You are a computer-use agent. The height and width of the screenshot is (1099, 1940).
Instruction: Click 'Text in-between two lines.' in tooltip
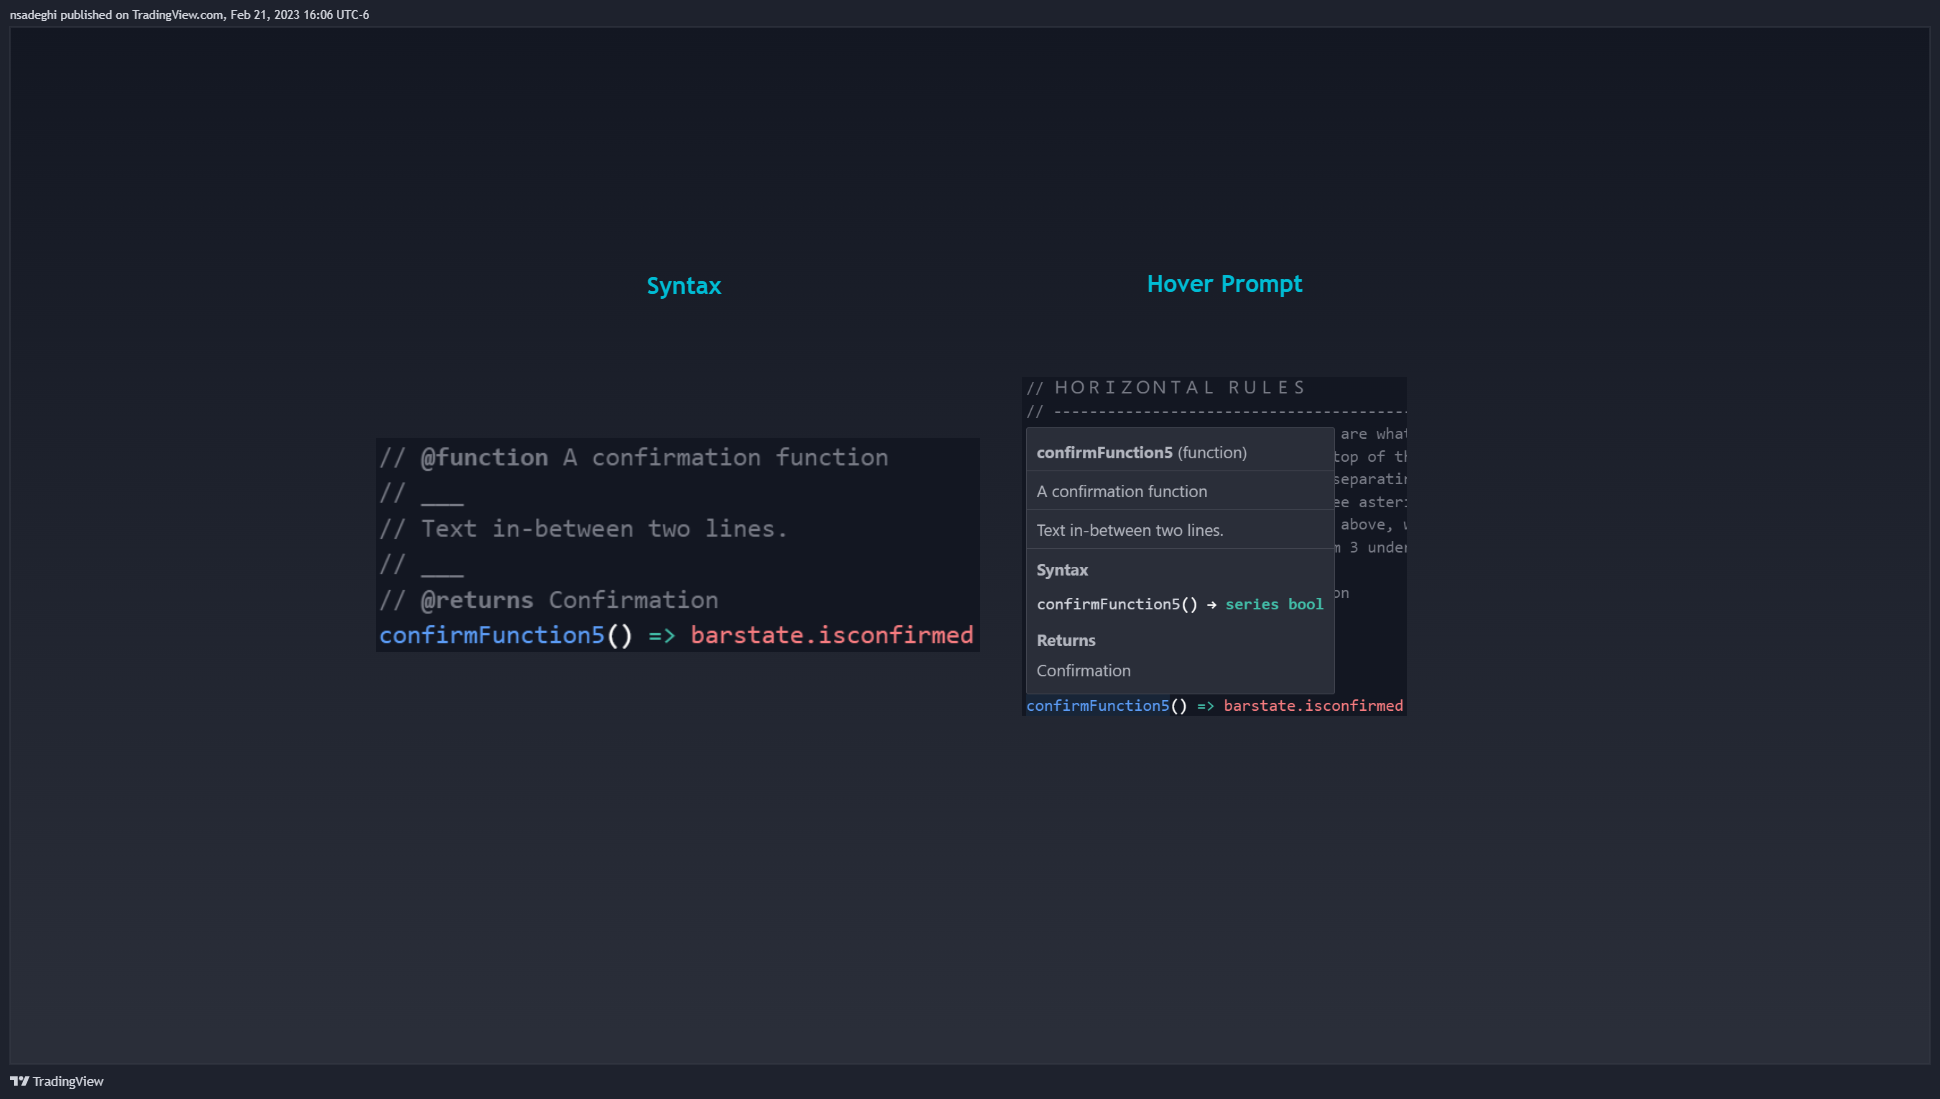pos(1130,530)
